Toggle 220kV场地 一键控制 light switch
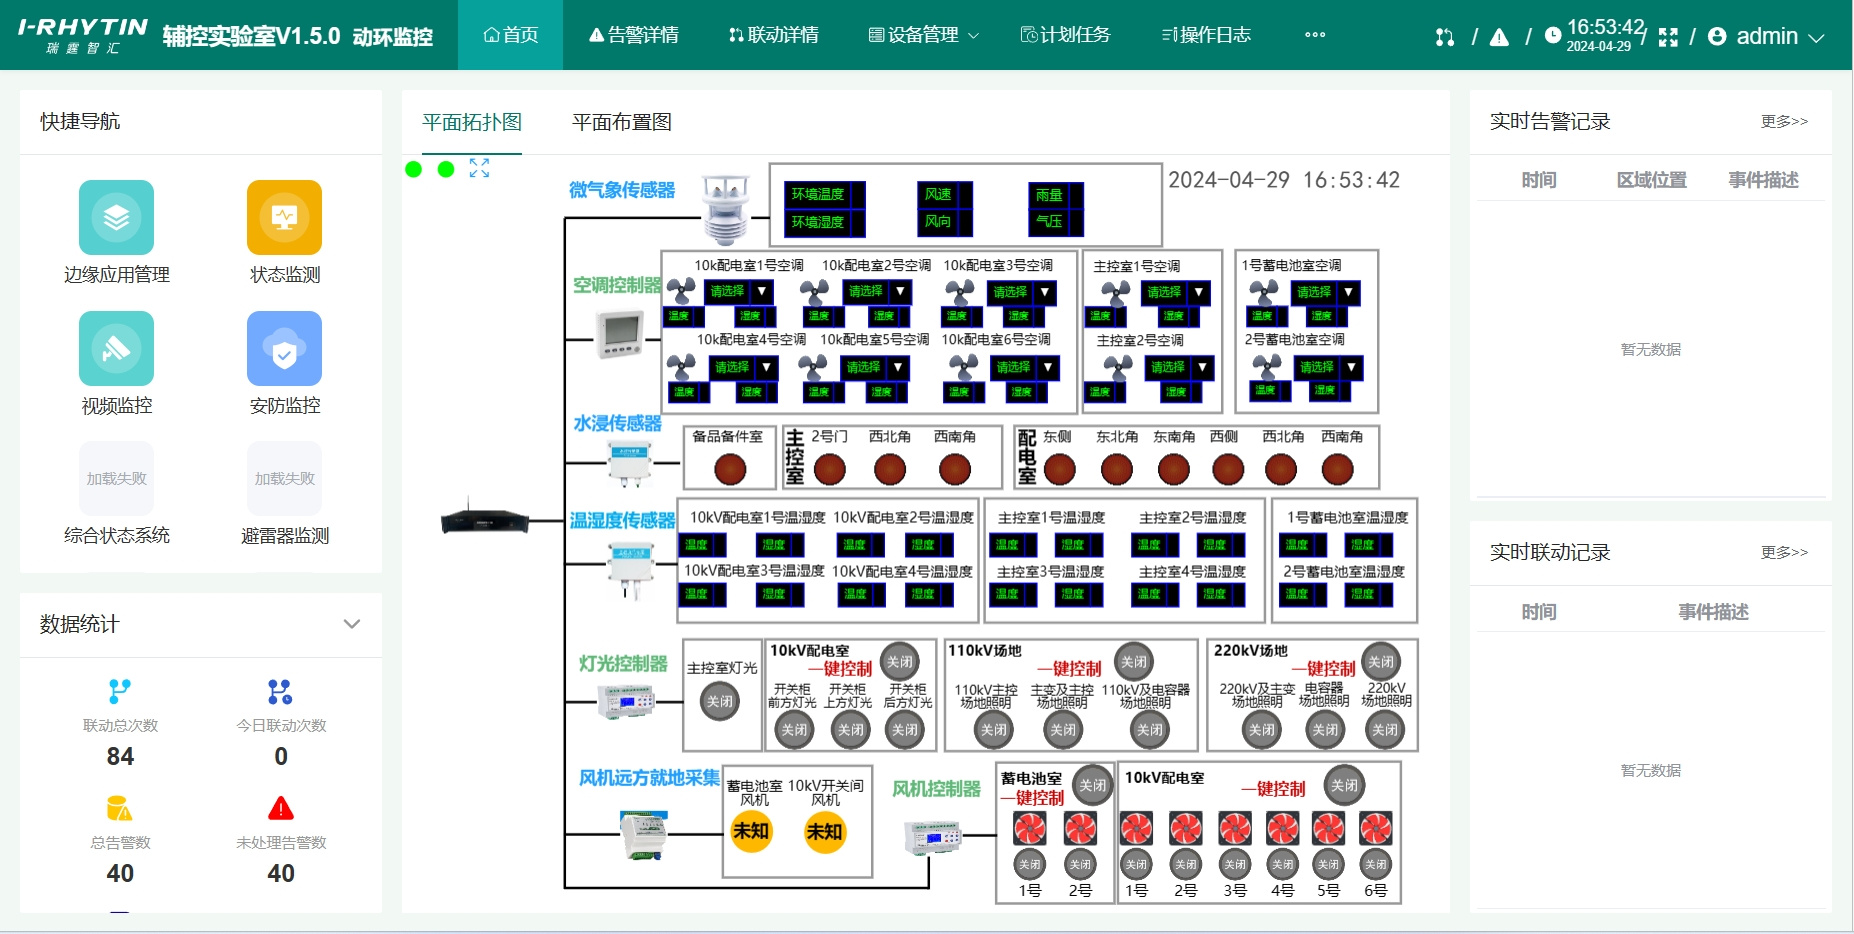This screenshot has width=1854, height=934. point(1381,661)
